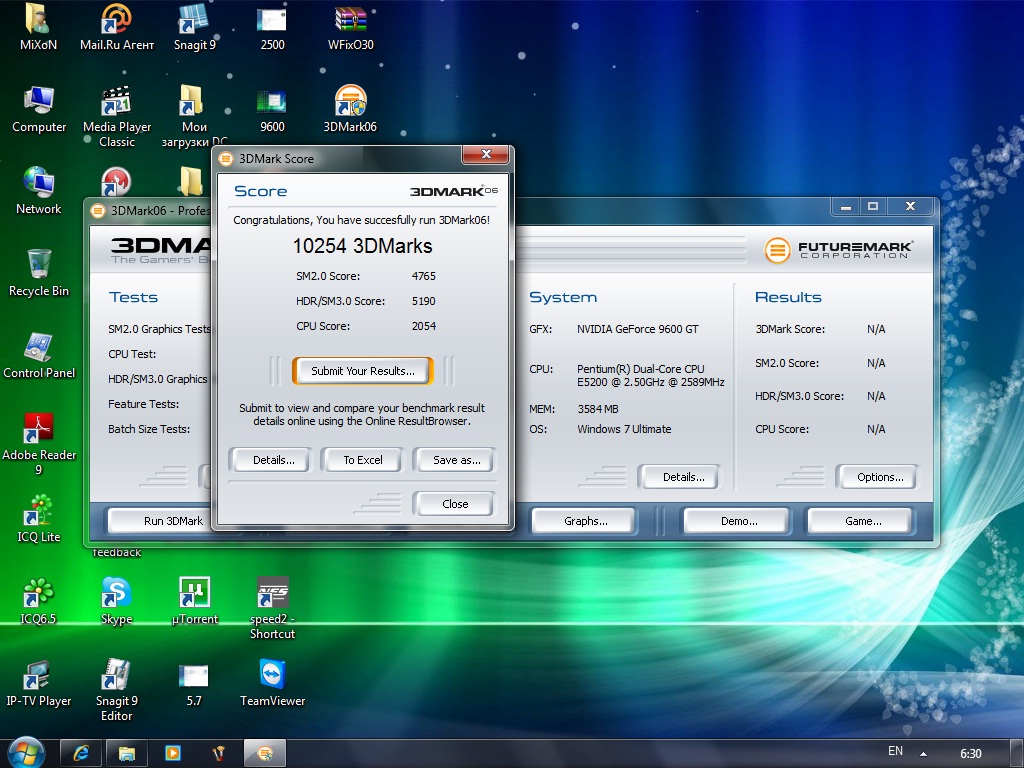Screen dimensions: 1024x768
Task: Close the 3DMark Score dialog with X
Action: pos(485,154)
